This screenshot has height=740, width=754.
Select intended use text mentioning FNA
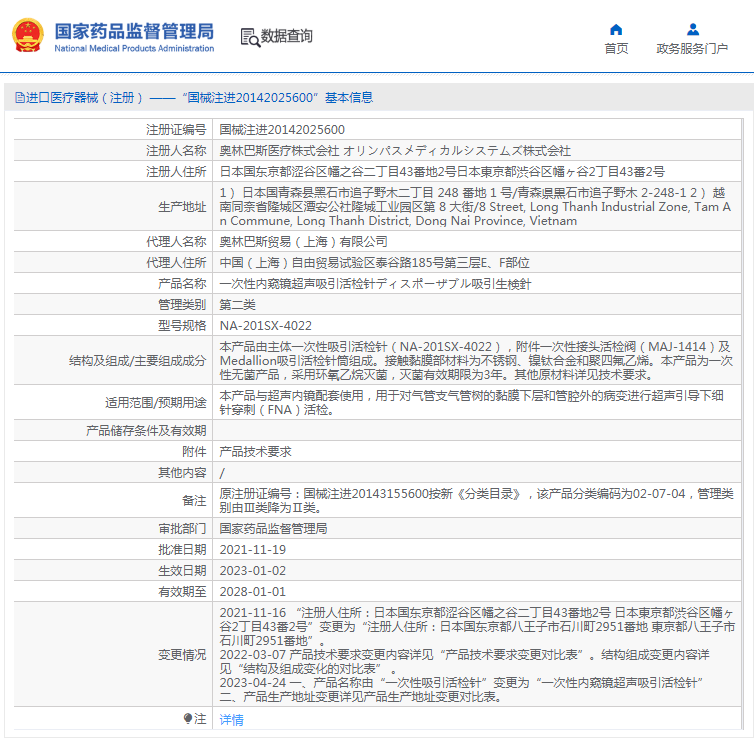[471, 402]
